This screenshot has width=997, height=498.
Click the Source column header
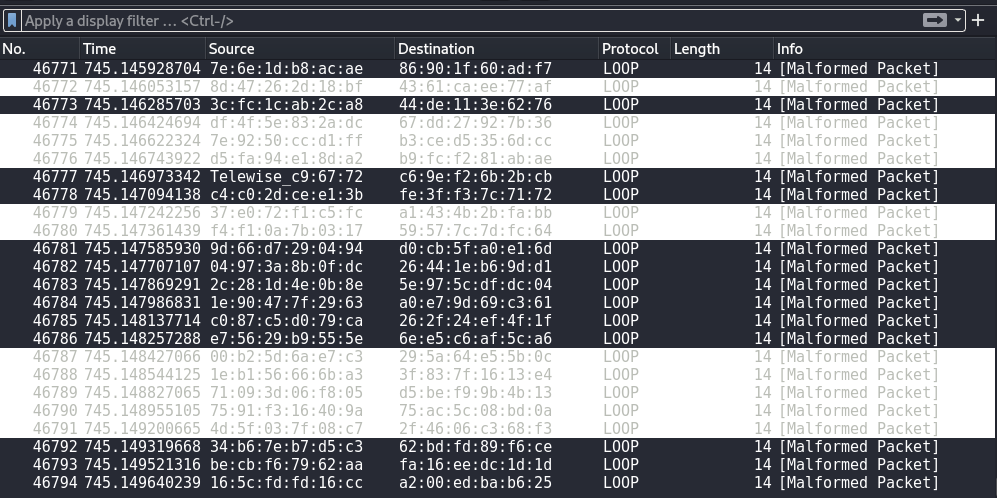click(231, 48)
